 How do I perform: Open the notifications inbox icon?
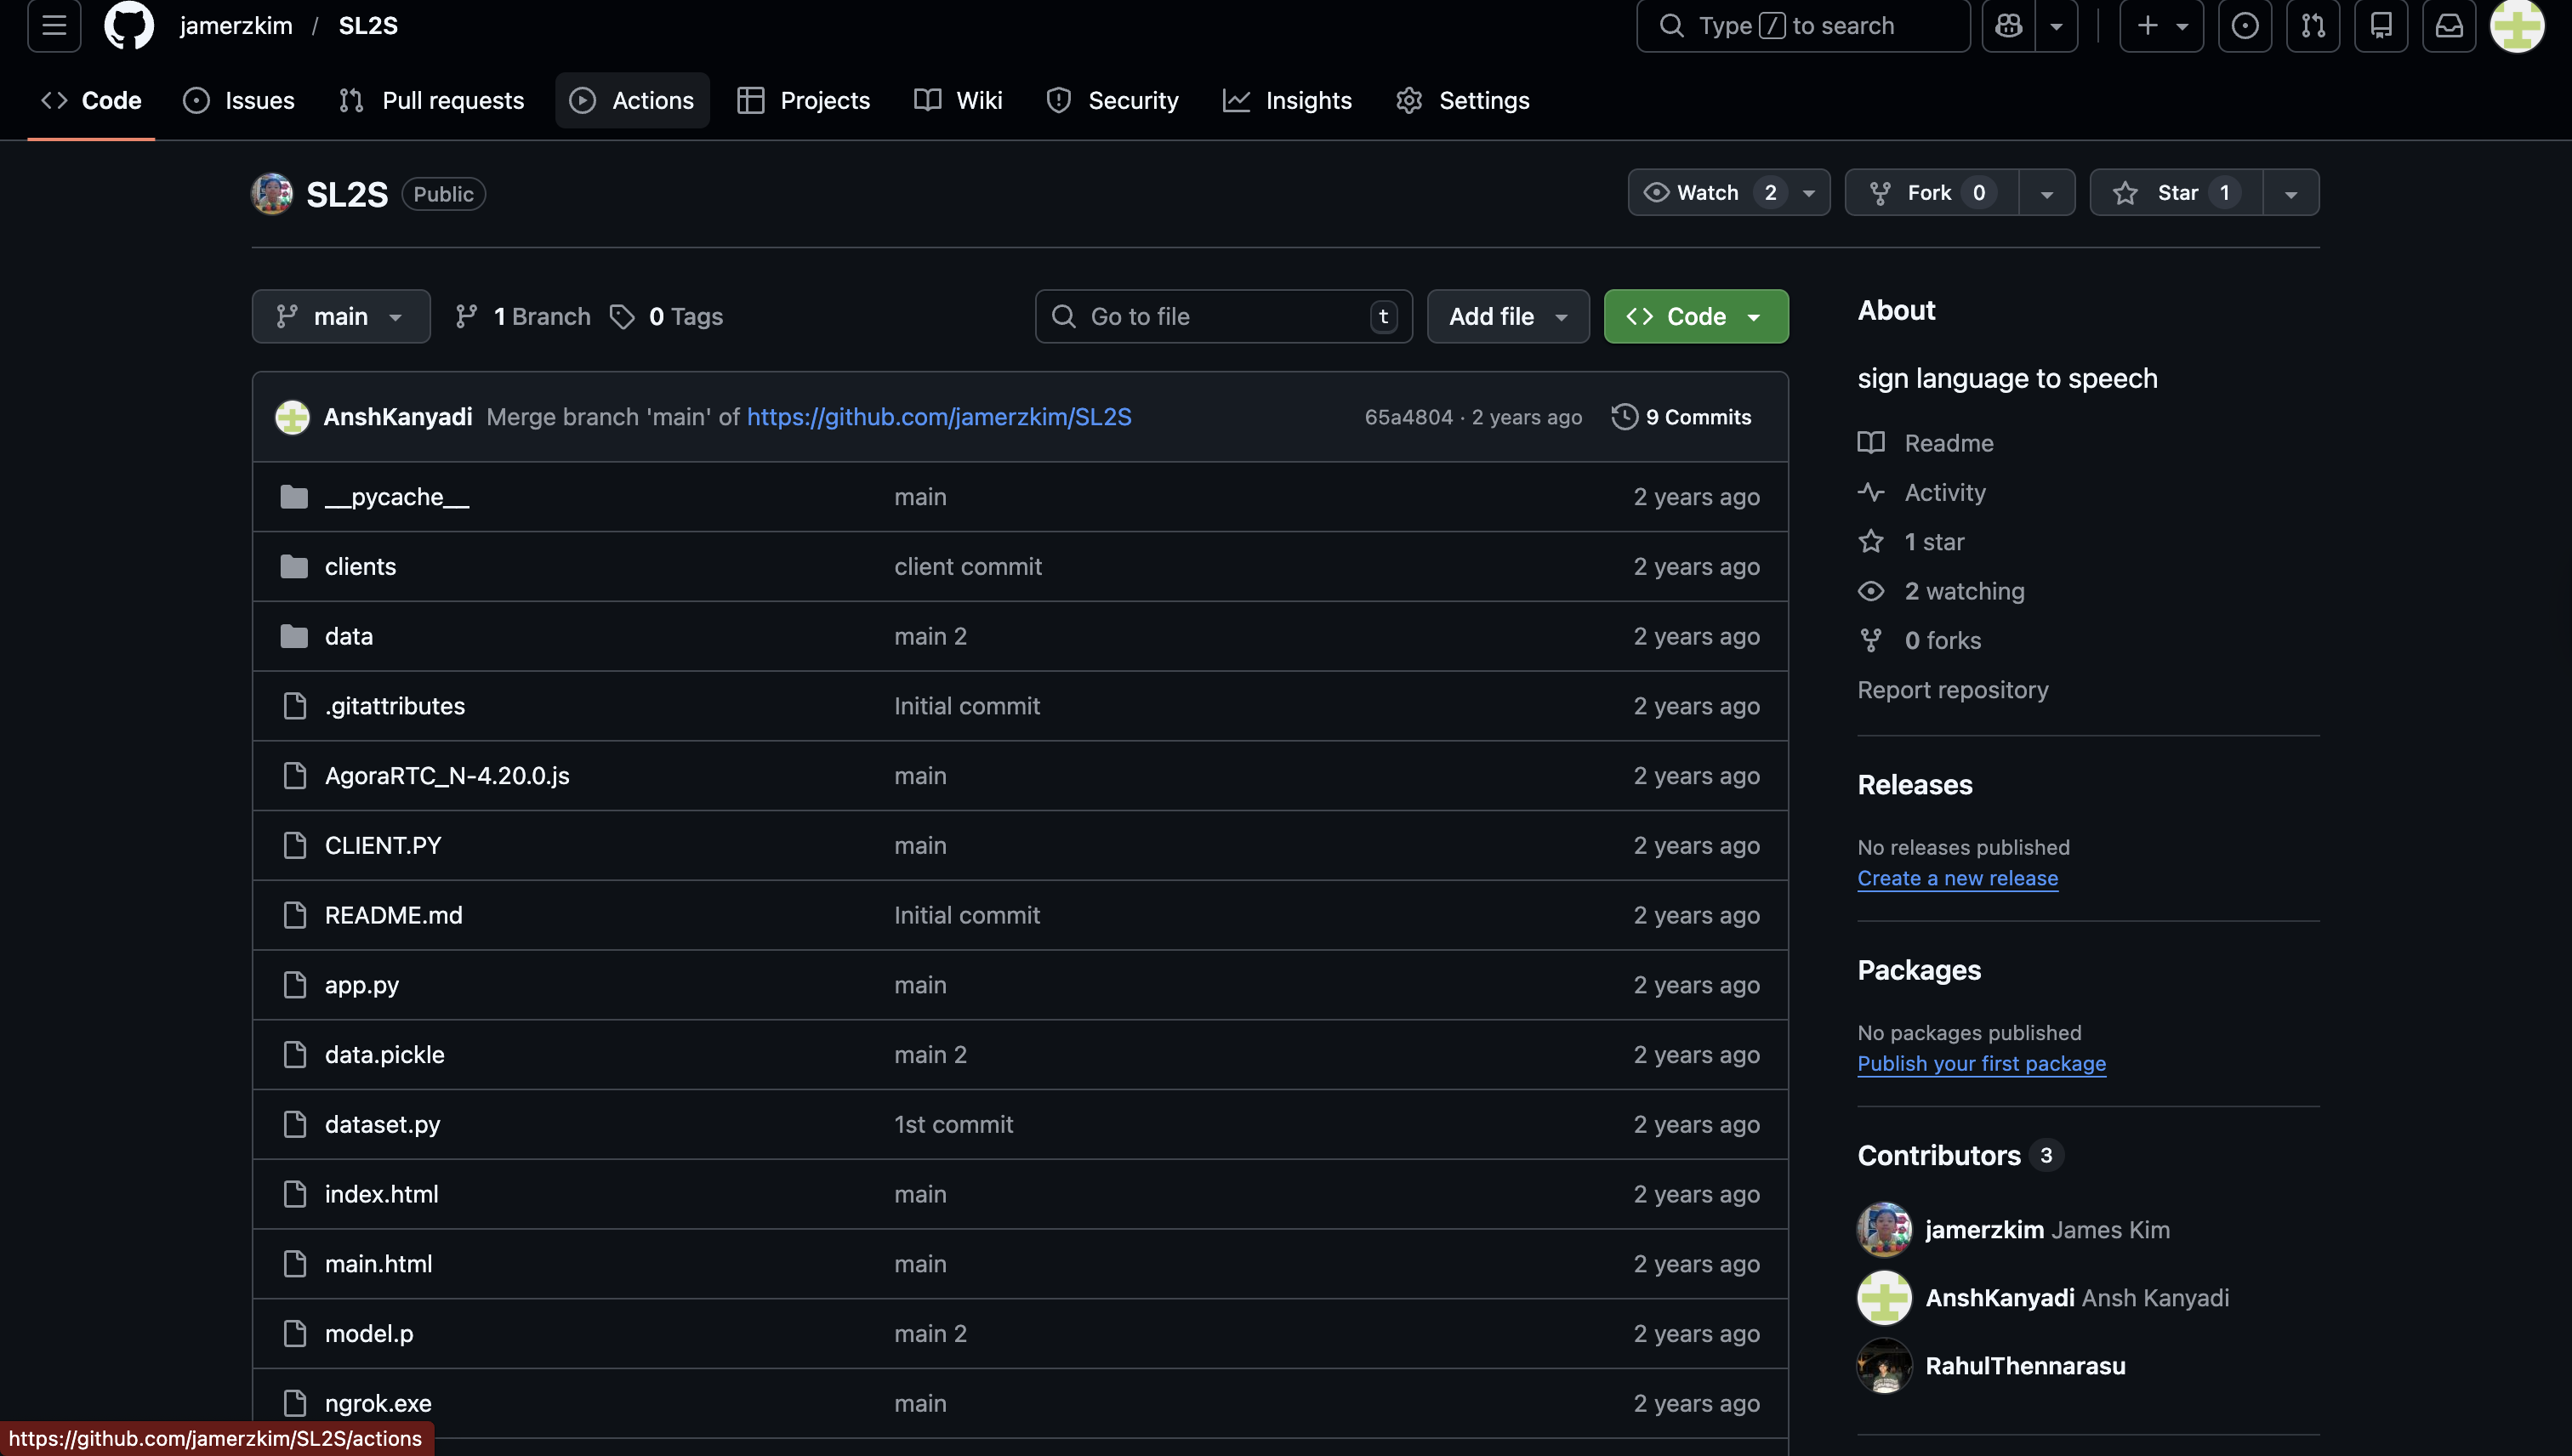2448,25
